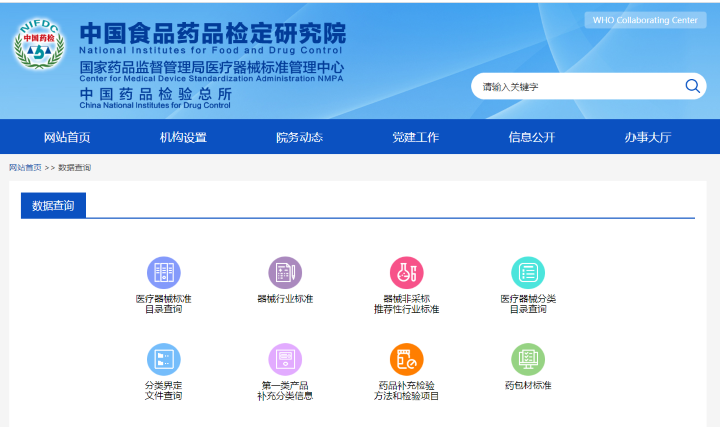This screenshot has width=720, height=427.
Task: Open the 信息公开 menu item
Action: (531, 137)
